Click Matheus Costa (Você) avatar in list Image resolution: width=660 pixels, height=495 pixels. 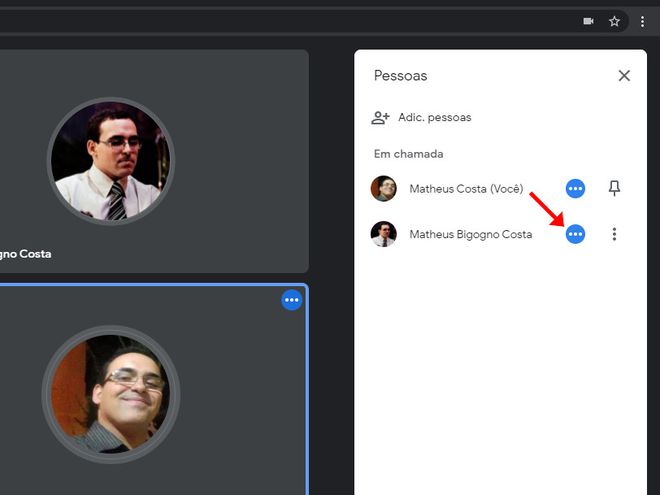[x=383, y=189]
